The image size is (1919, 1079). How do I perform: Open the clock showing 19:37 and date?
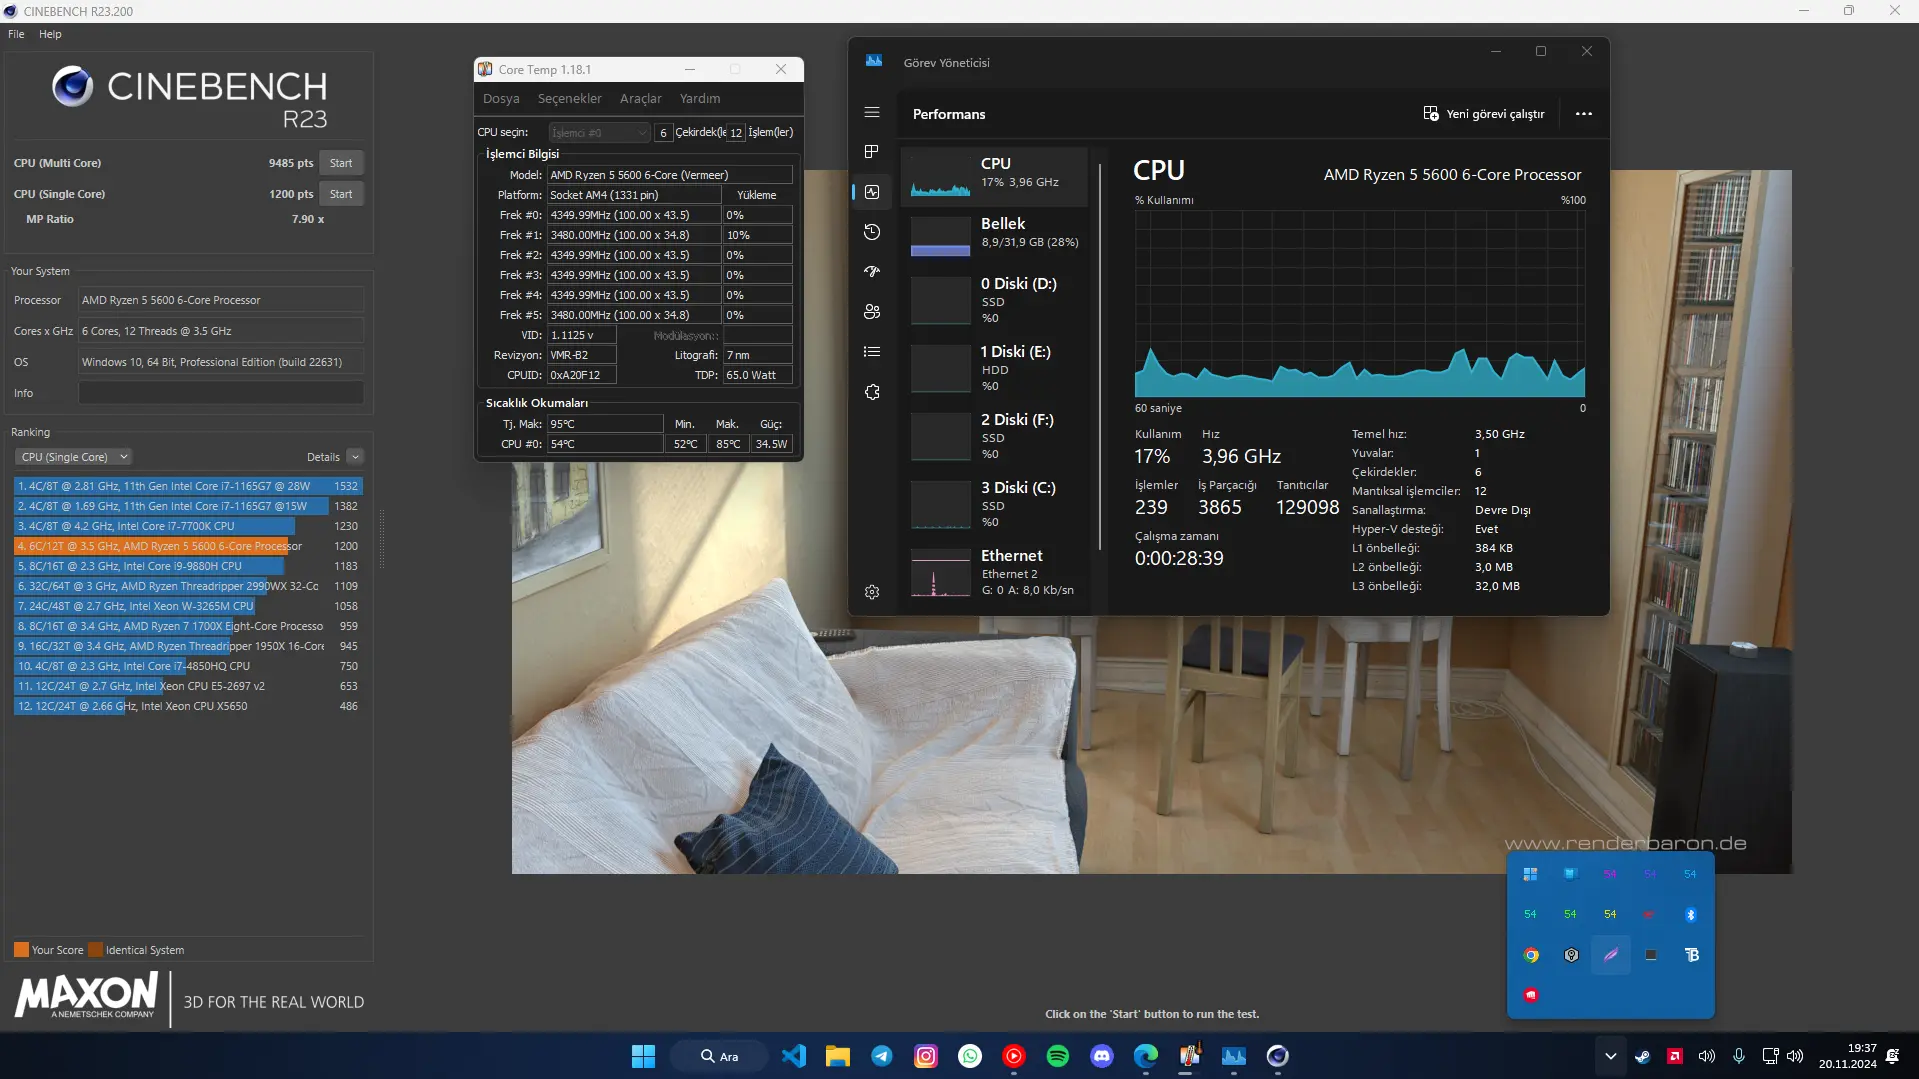click(1848, 1056)
